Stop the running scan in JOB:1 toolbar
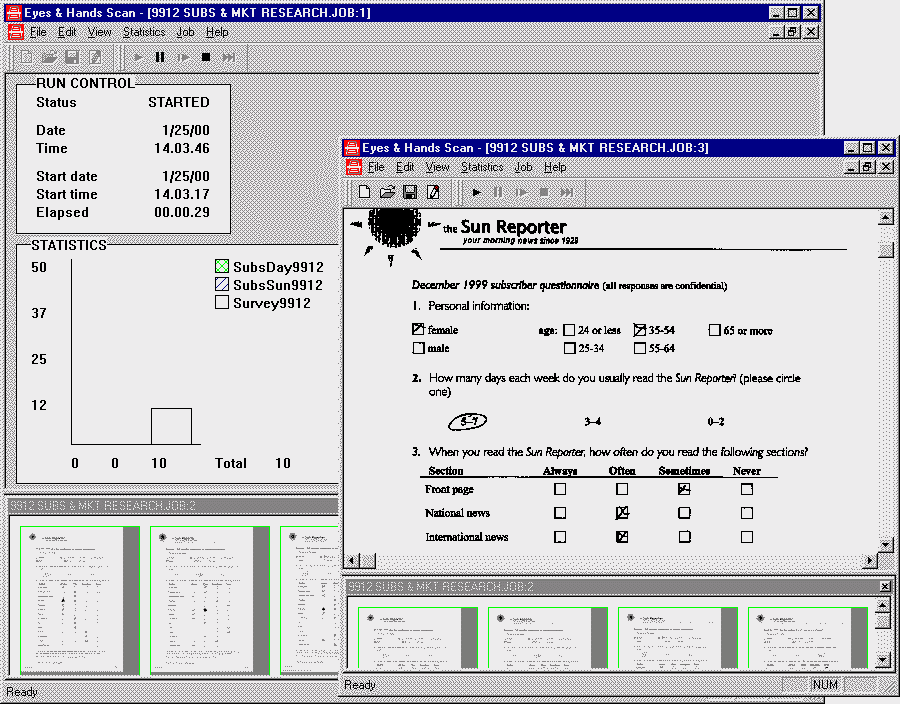 point(205,57)
